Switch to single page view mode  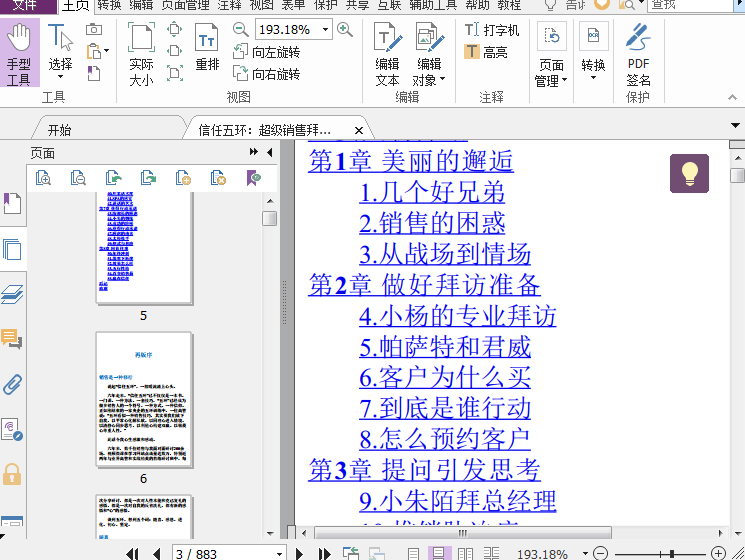(413, 553)
